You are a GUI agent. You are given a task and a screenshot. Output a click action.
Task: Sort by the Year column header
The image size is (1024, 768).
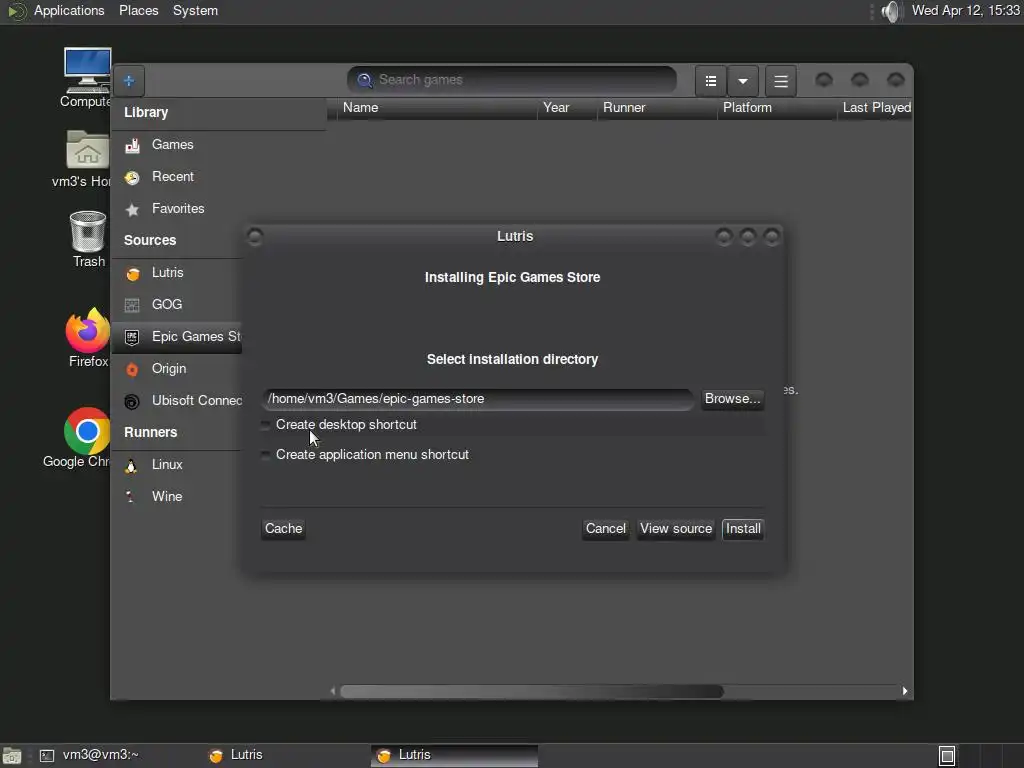click(567, 108)
